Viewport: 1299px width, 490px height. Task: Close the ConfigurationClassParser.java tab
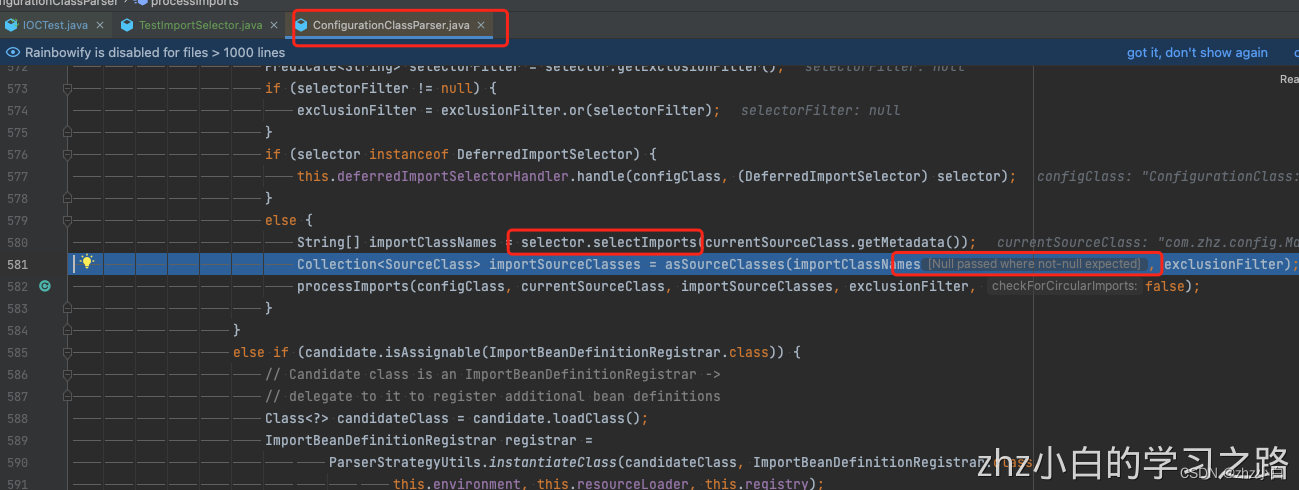pyautogui.click(x=481, y=24)
